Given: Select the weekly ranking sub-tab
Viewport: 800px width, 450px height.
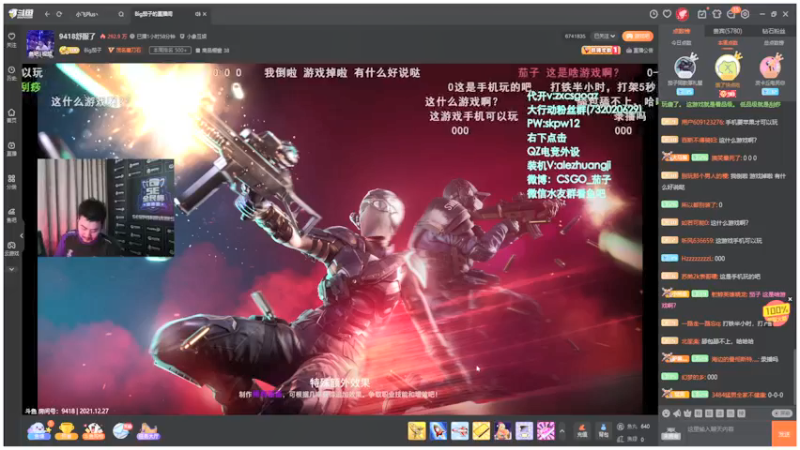Looking at the screenshot, I should tap(727, 43).
